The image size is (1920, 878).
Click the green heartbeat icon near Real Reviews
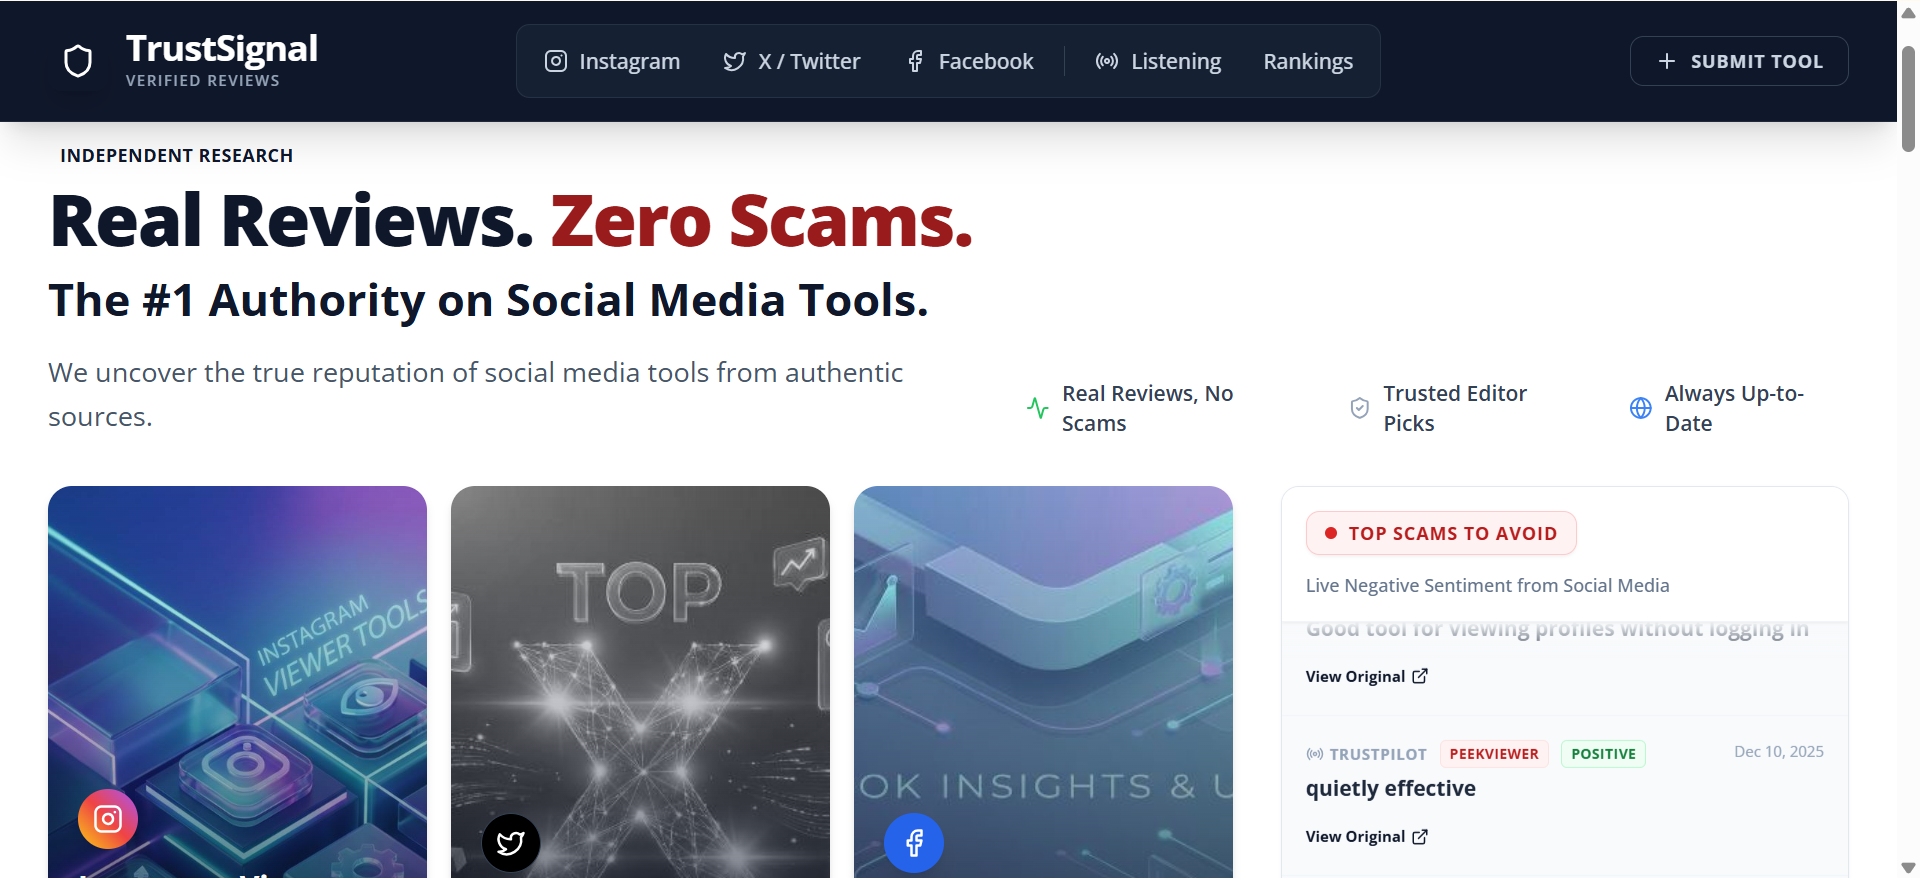[1037, 408]
